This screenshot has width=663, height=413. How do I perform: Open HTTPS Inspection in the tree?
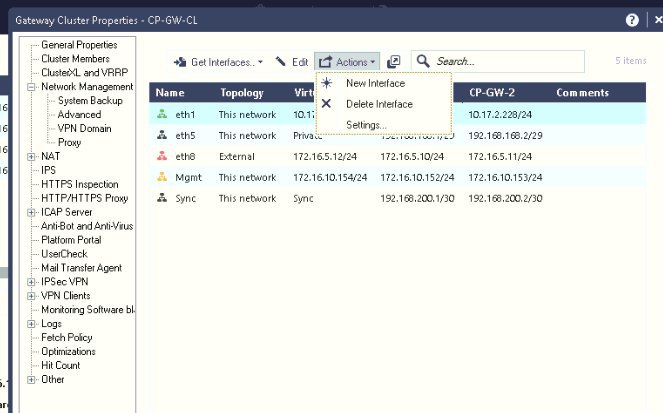tap(79, 184)
